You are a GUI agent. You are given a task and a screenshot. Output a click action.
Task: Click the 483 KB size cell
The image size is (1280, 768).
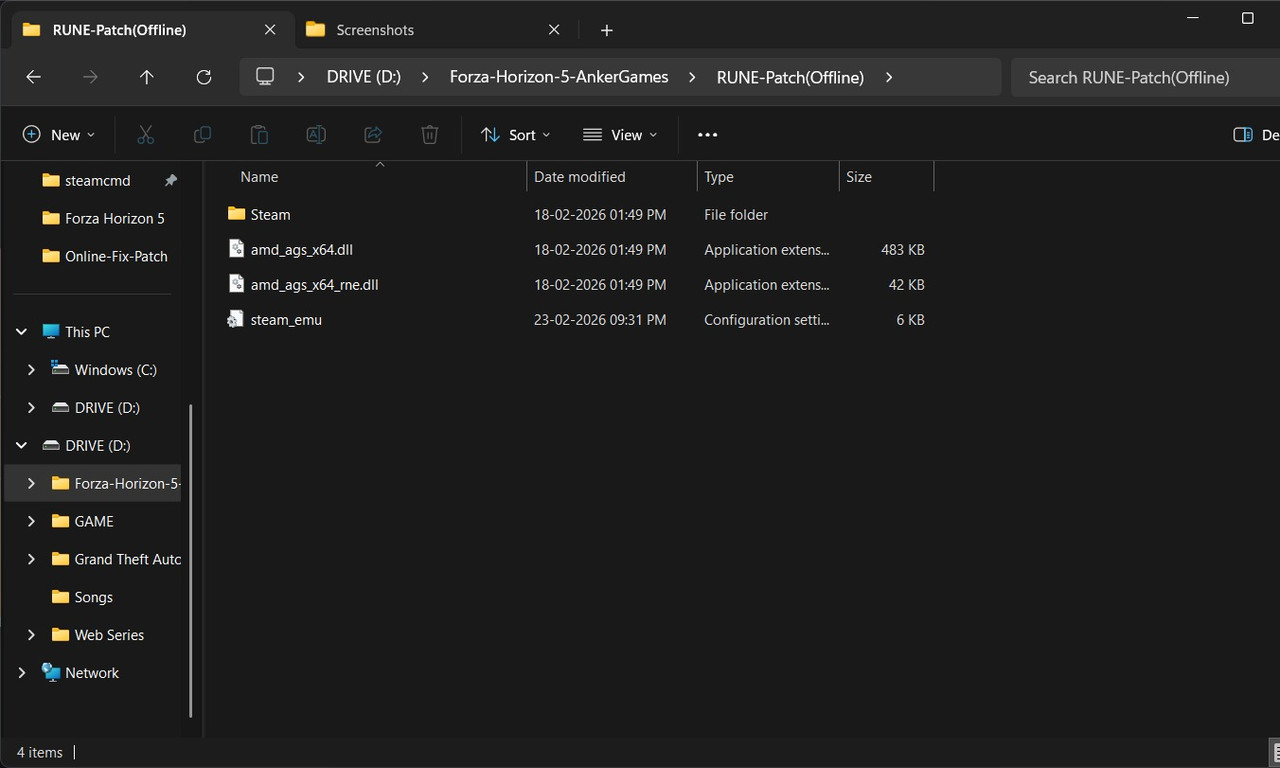pyautogui.click(x=902, y=249)
